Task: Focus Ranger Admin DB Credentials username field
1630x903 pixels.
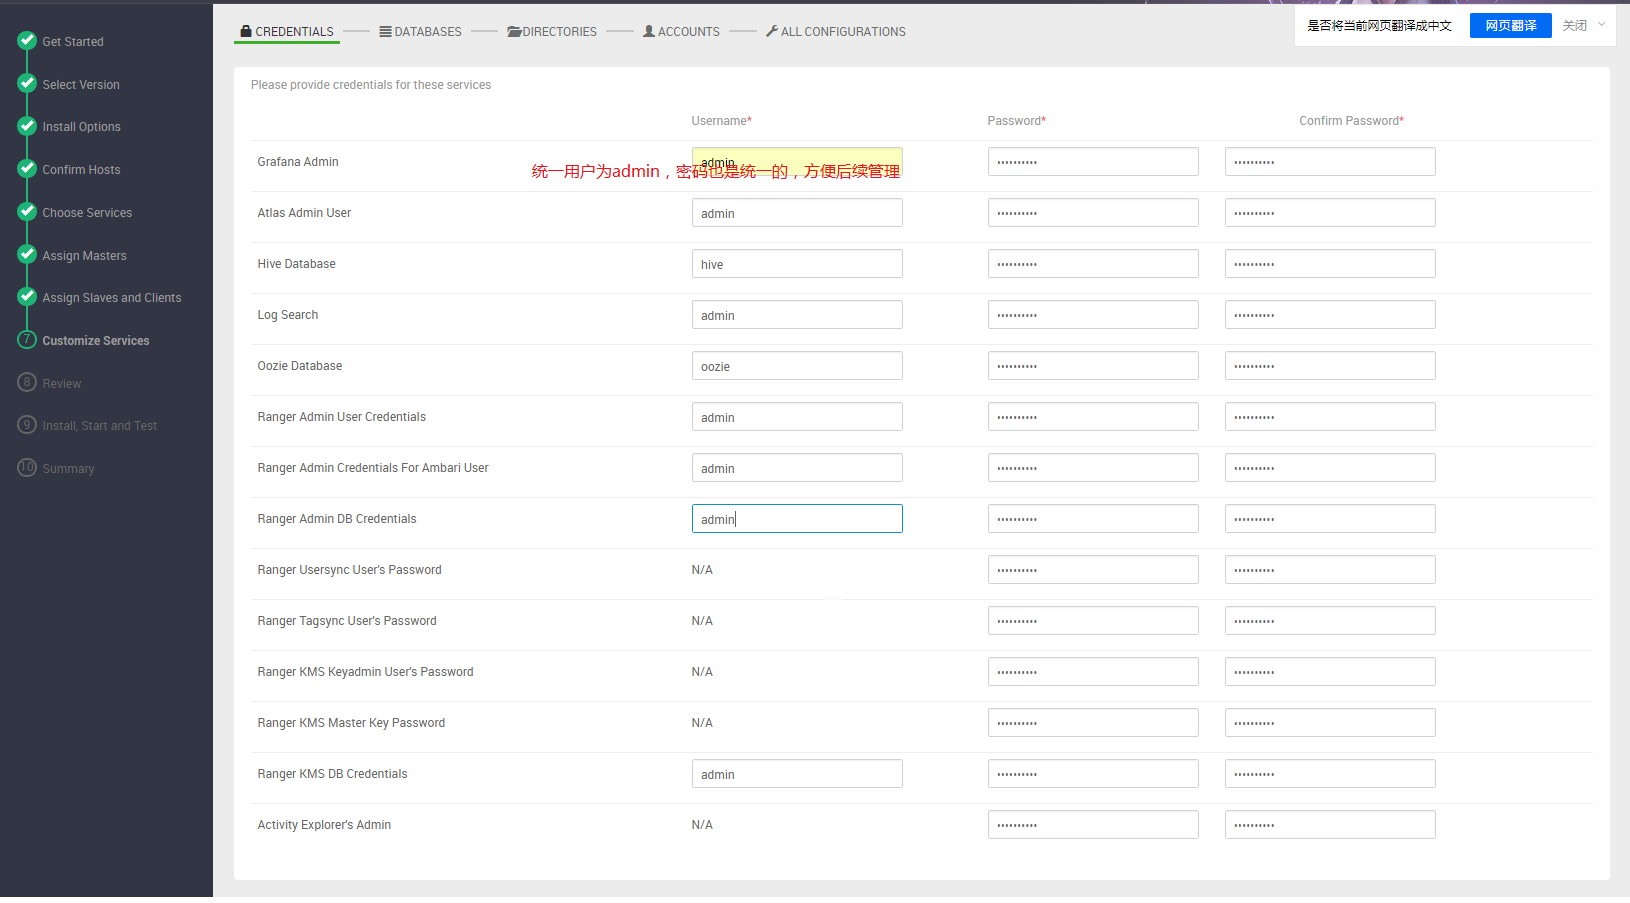Action: (x=797, y=519)
